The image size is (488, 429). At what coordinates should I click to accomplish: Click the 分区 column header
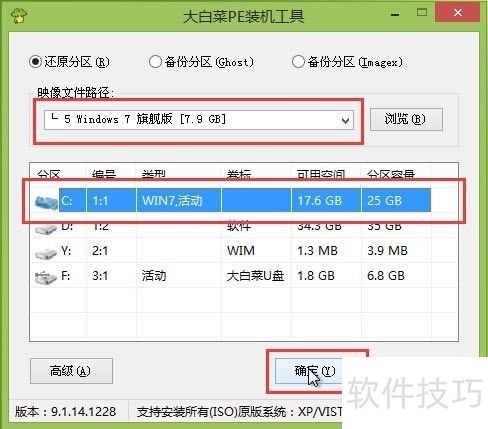coord(49,174)
